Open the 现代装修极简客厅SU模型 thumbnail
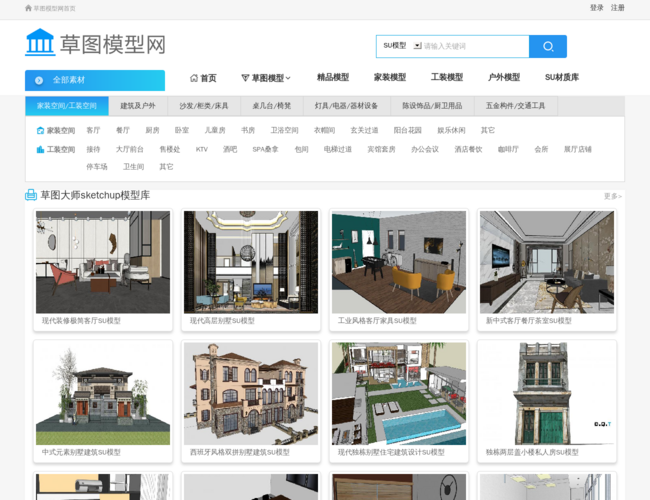The image size is (650, 500). (103, 261)
